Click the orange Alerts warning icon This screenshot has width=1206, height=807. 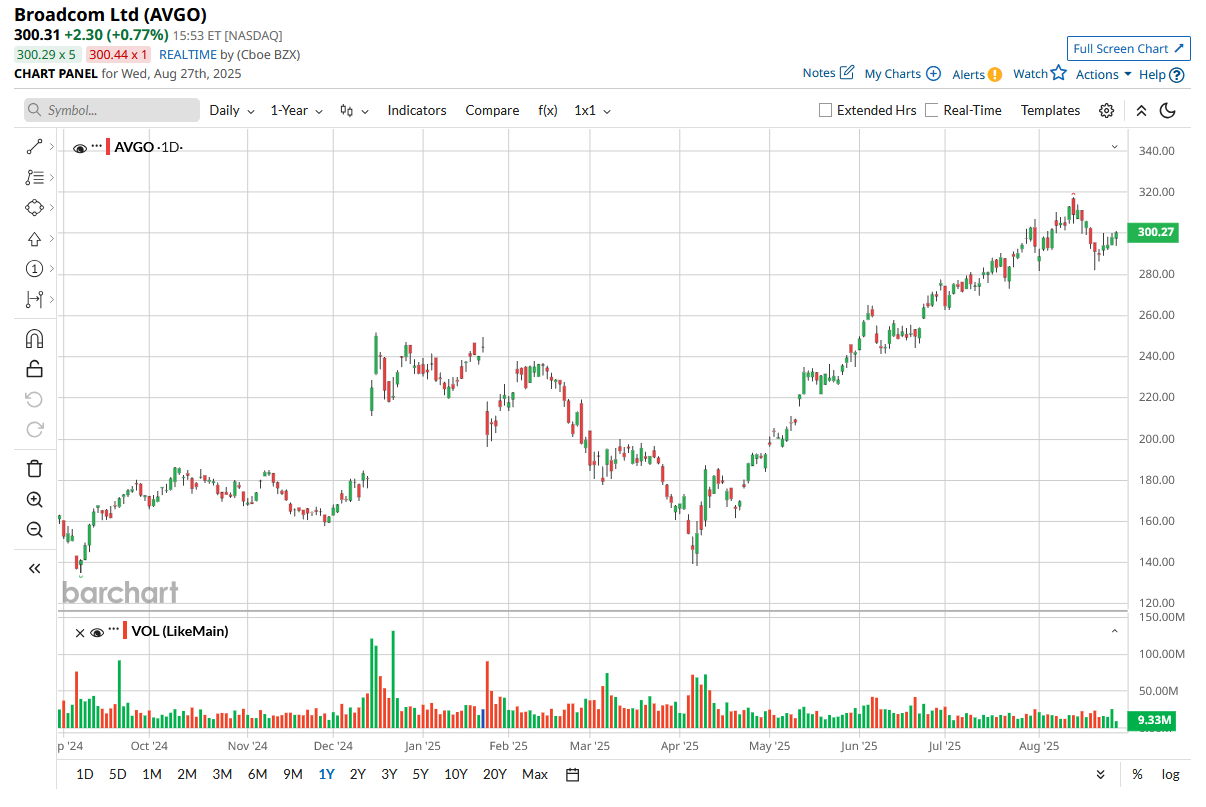pyautogui.click(x=994, y=74)
